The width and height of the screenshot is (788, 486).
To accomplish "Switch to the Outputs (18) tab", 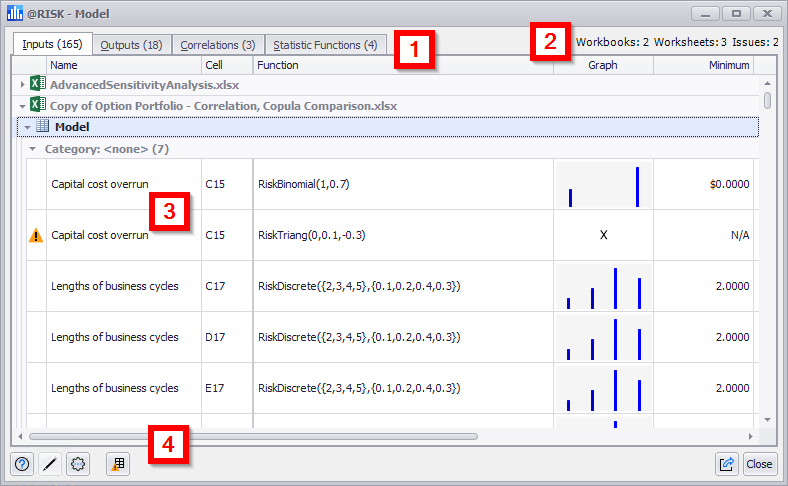I will point(132,45).
